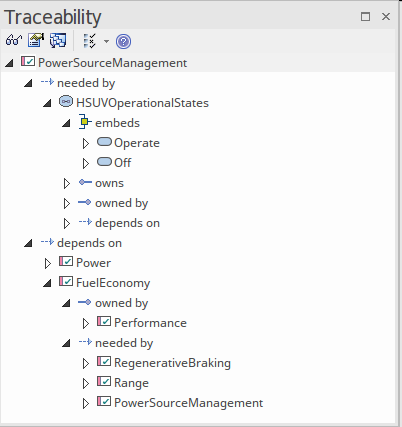
Task: Expand the owns relationship node
Action: tap(67, 183)
